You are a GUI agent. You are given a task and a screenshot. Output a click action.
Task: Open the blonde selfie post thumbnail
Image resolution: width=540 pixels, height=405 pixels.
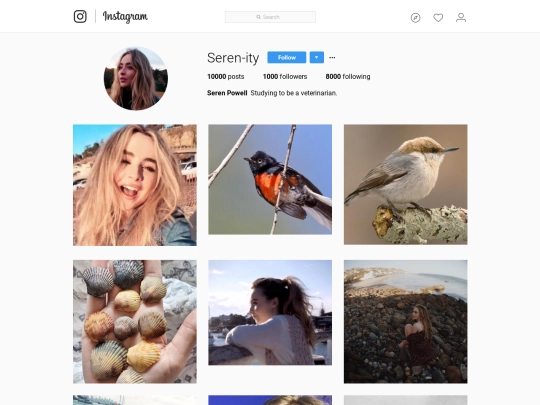tap(135, 185)
